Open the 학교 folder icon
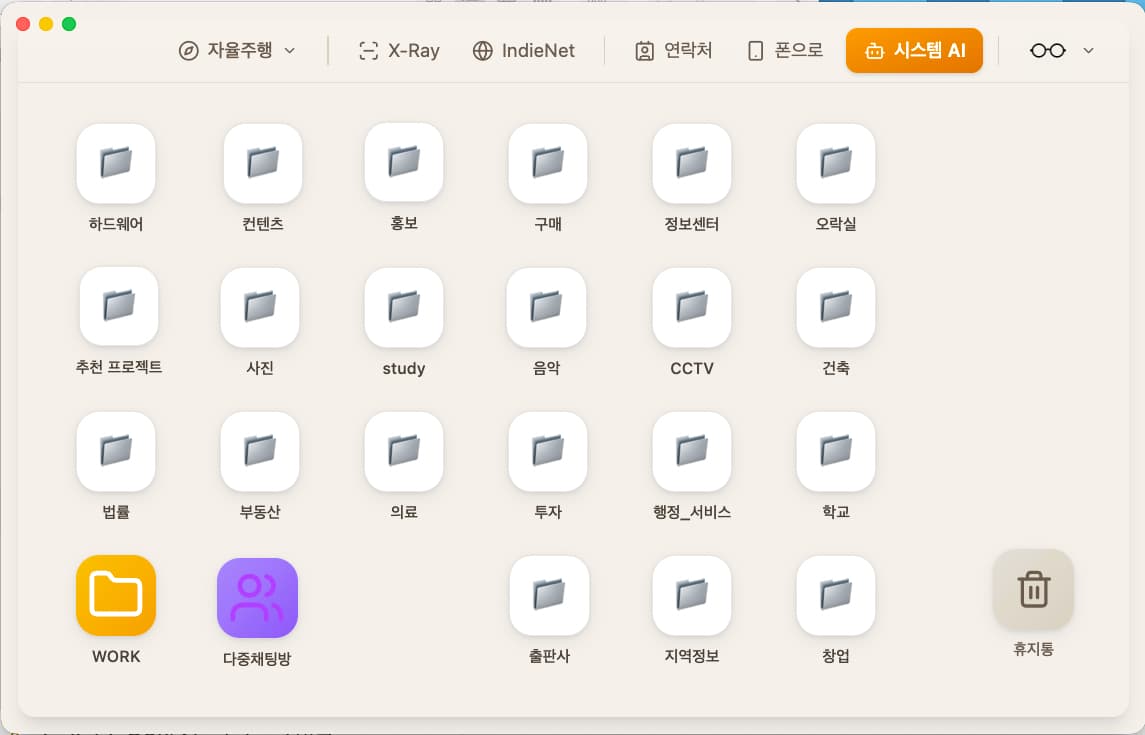Screen dimensions: 1145x735 pyautogui.click(x=835, y=451)
